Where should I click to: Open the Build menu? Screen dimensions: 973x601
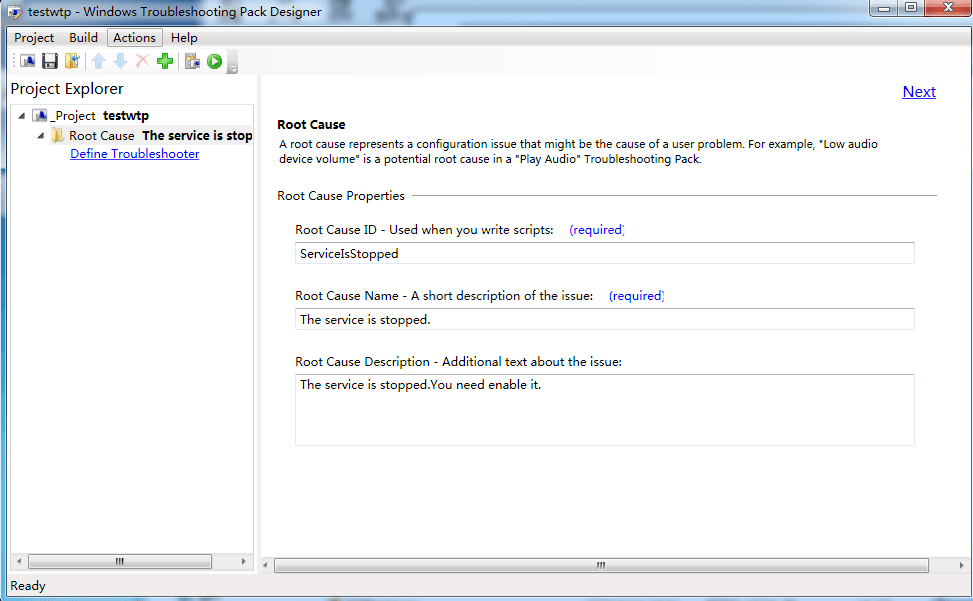[x=83, y=38]
